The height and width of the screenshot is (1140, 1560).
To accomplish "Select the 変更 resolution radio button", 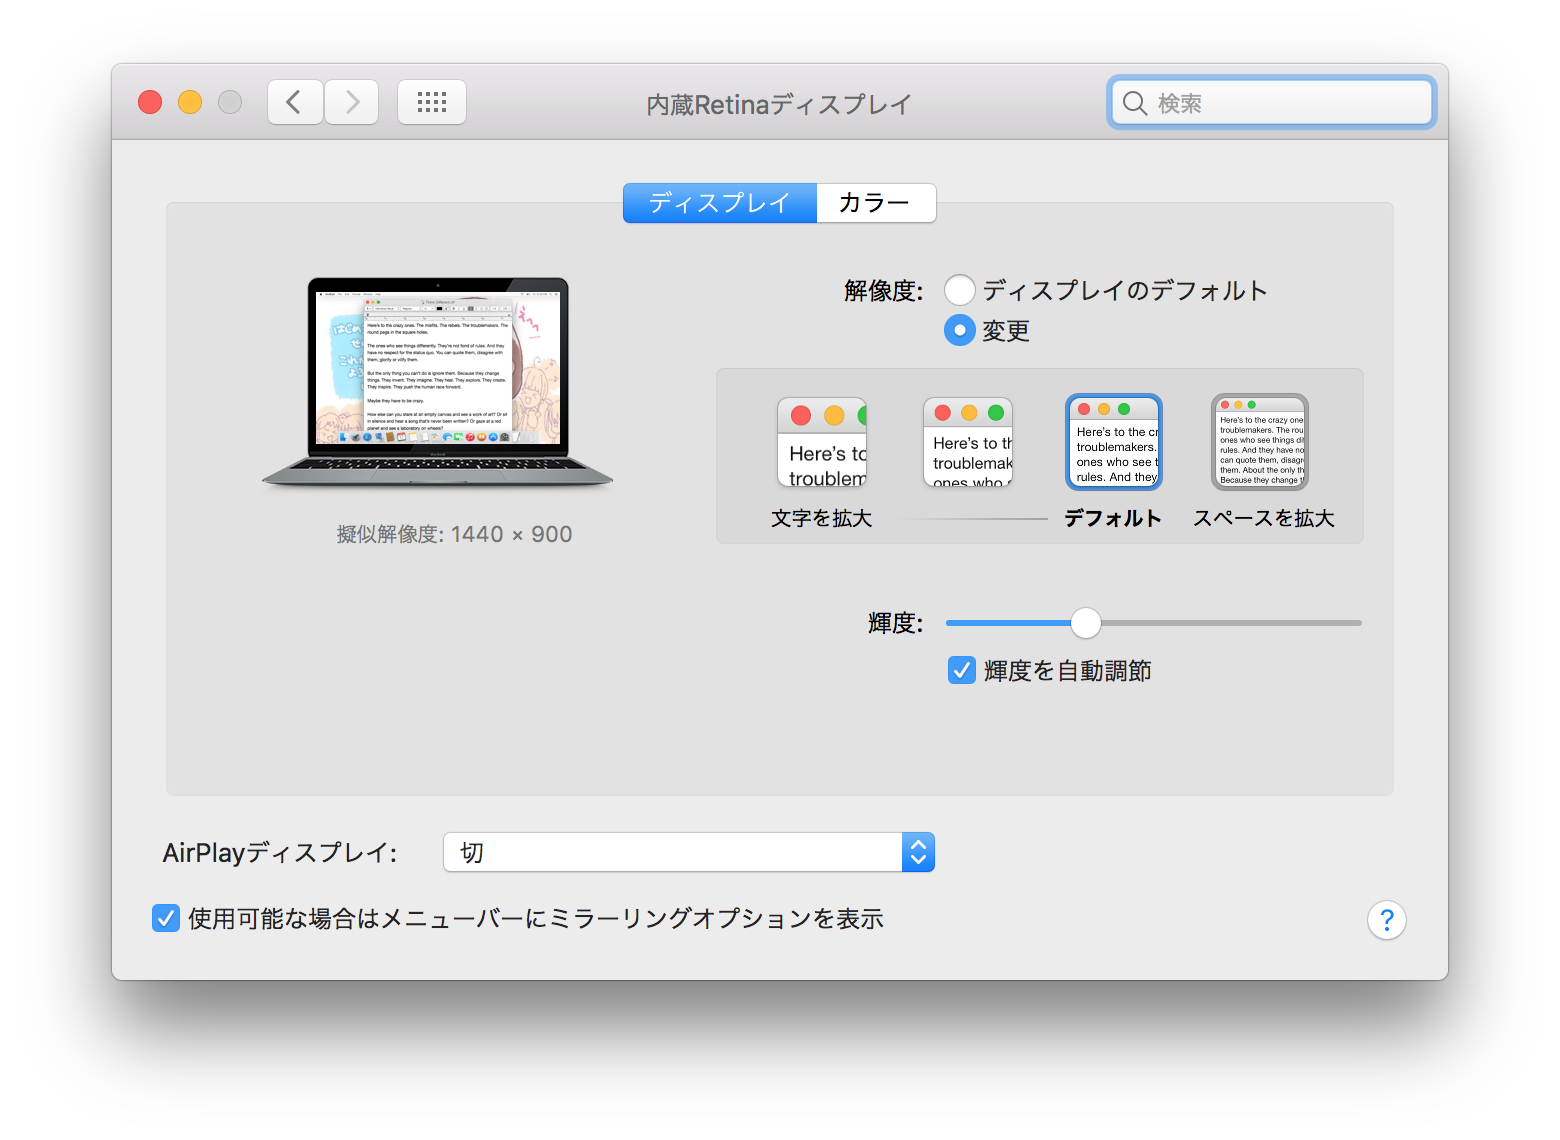I will point(960,330).
